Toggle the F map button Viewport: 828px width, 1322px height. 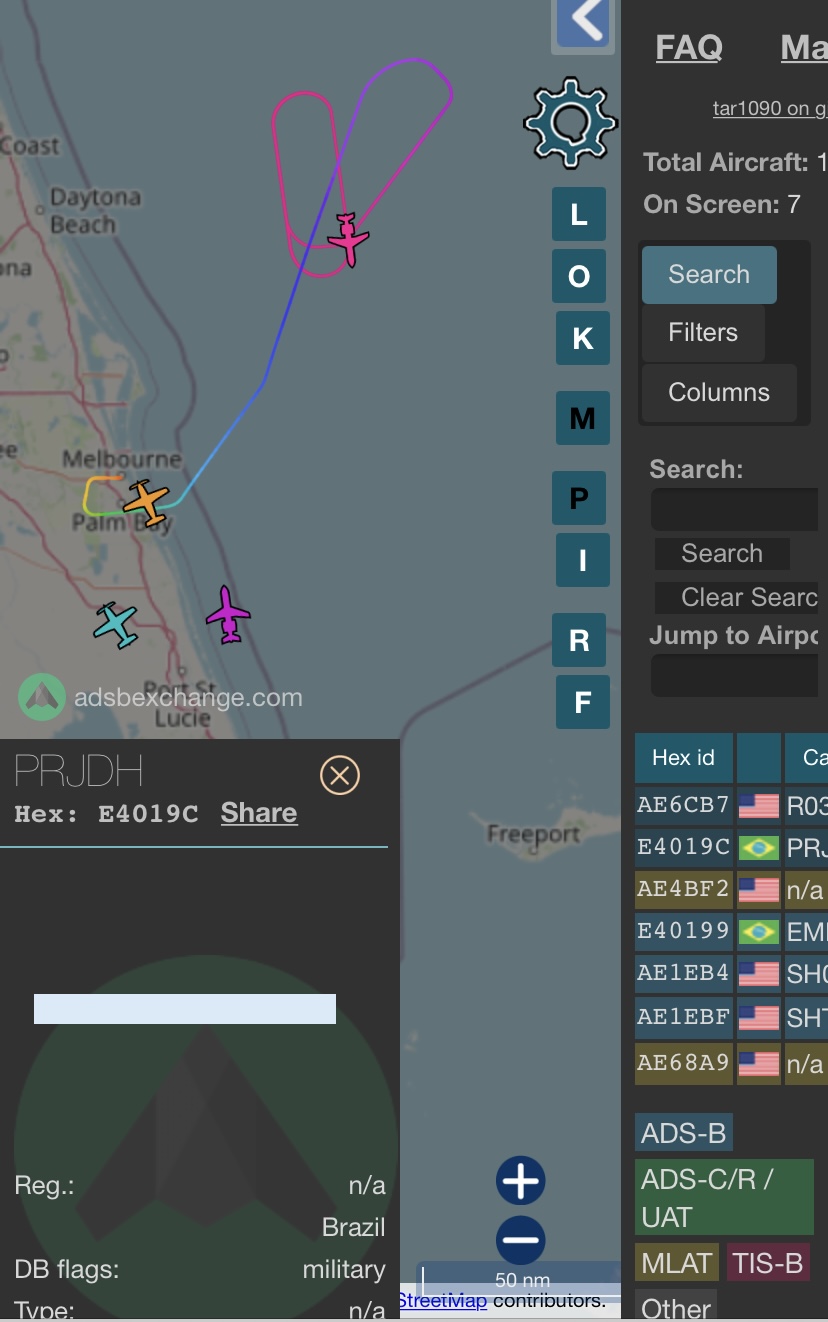pos(582,702)
